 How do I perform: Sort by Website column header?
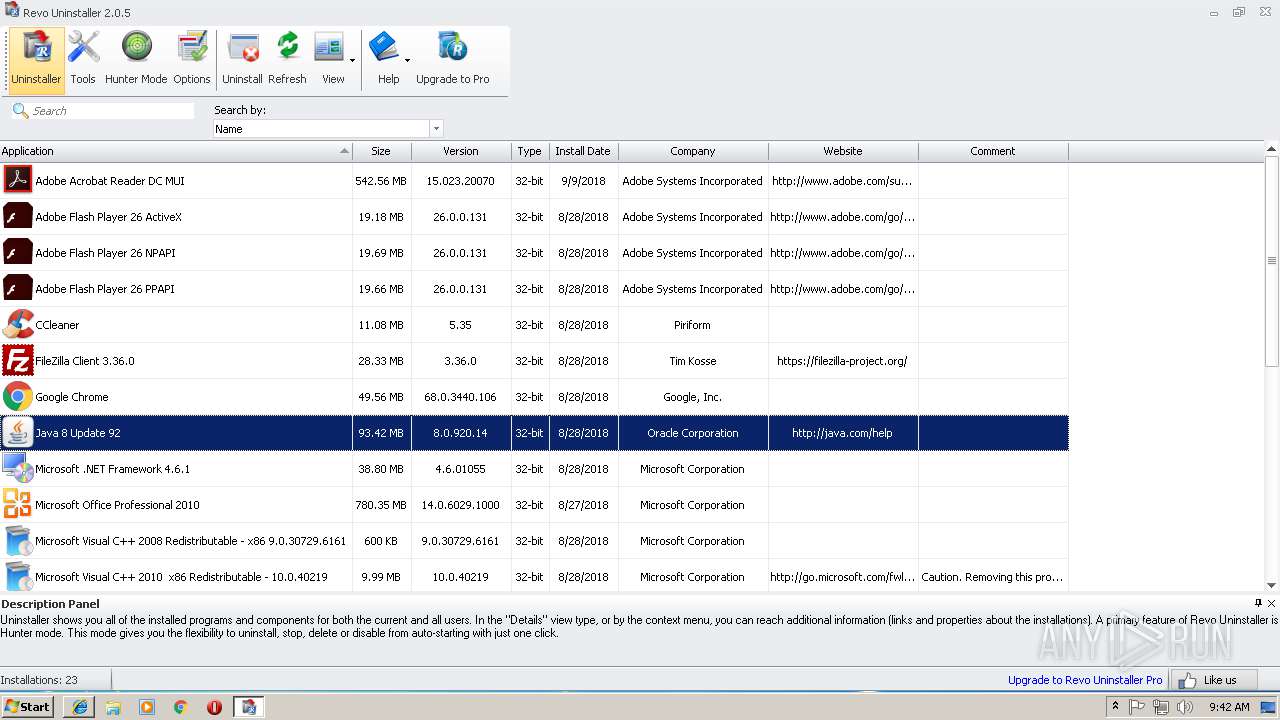pos(843,151)
